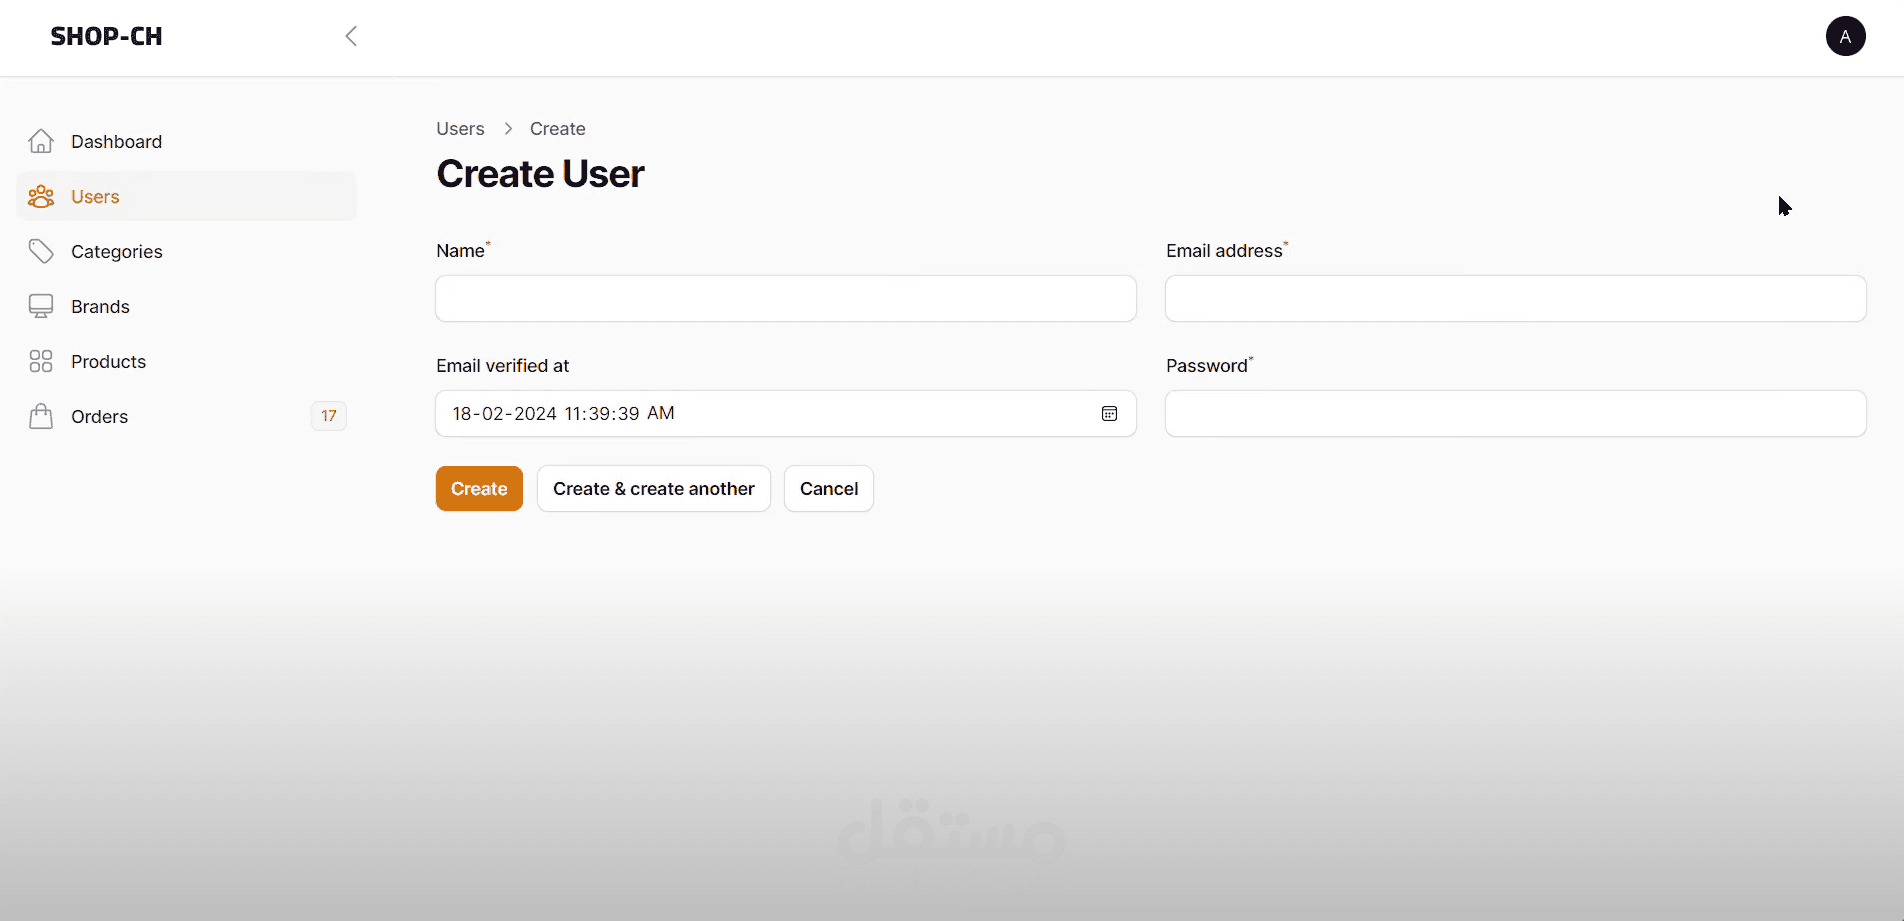Click the orange Create button
Screen dimensions: 1904x921
(479, 489)
